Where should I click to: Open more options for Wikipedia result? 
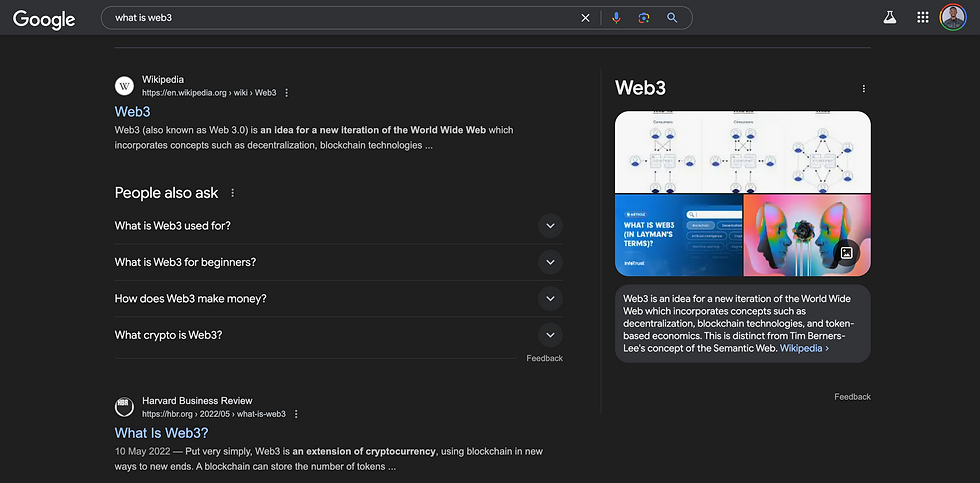click(287, 92)
